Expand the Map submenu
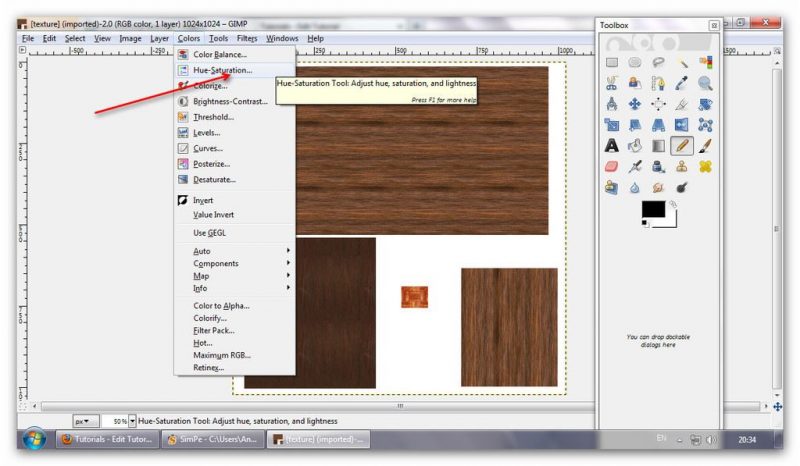The width and height of the screenshot is (800, 466). pyautogui.click(x=235, y=276)
